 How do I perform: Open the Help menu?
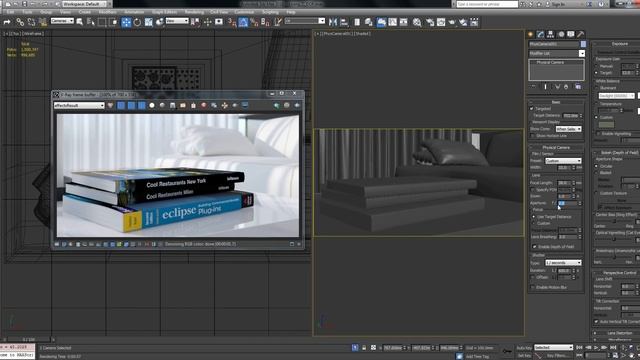tap(291, 12)
